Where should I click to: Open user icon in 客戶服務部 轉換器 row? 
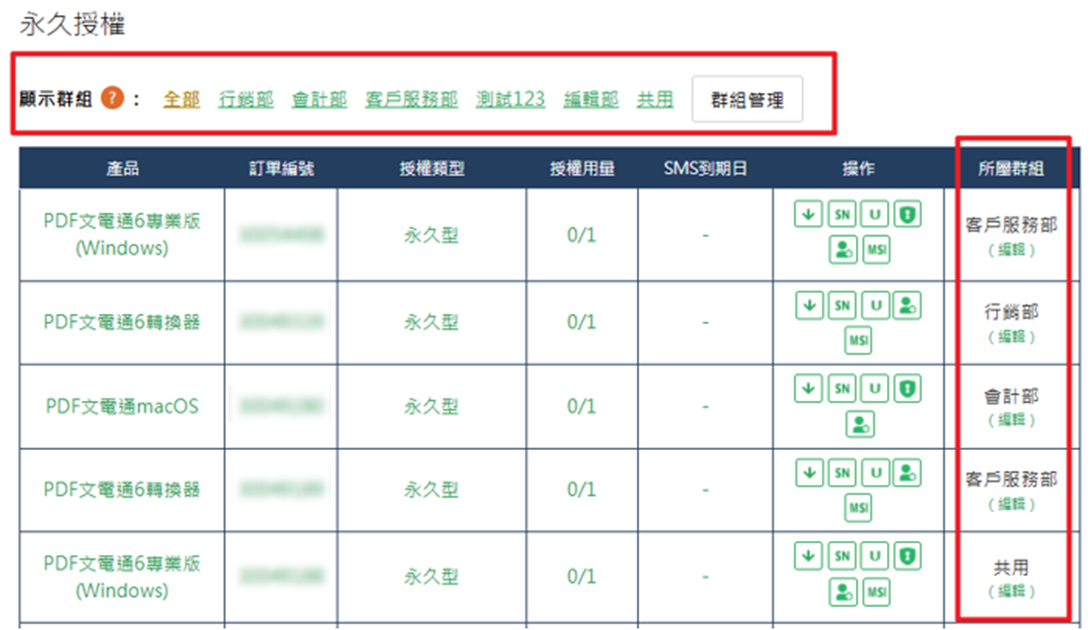pyautogui.click(x=907, y=473)
